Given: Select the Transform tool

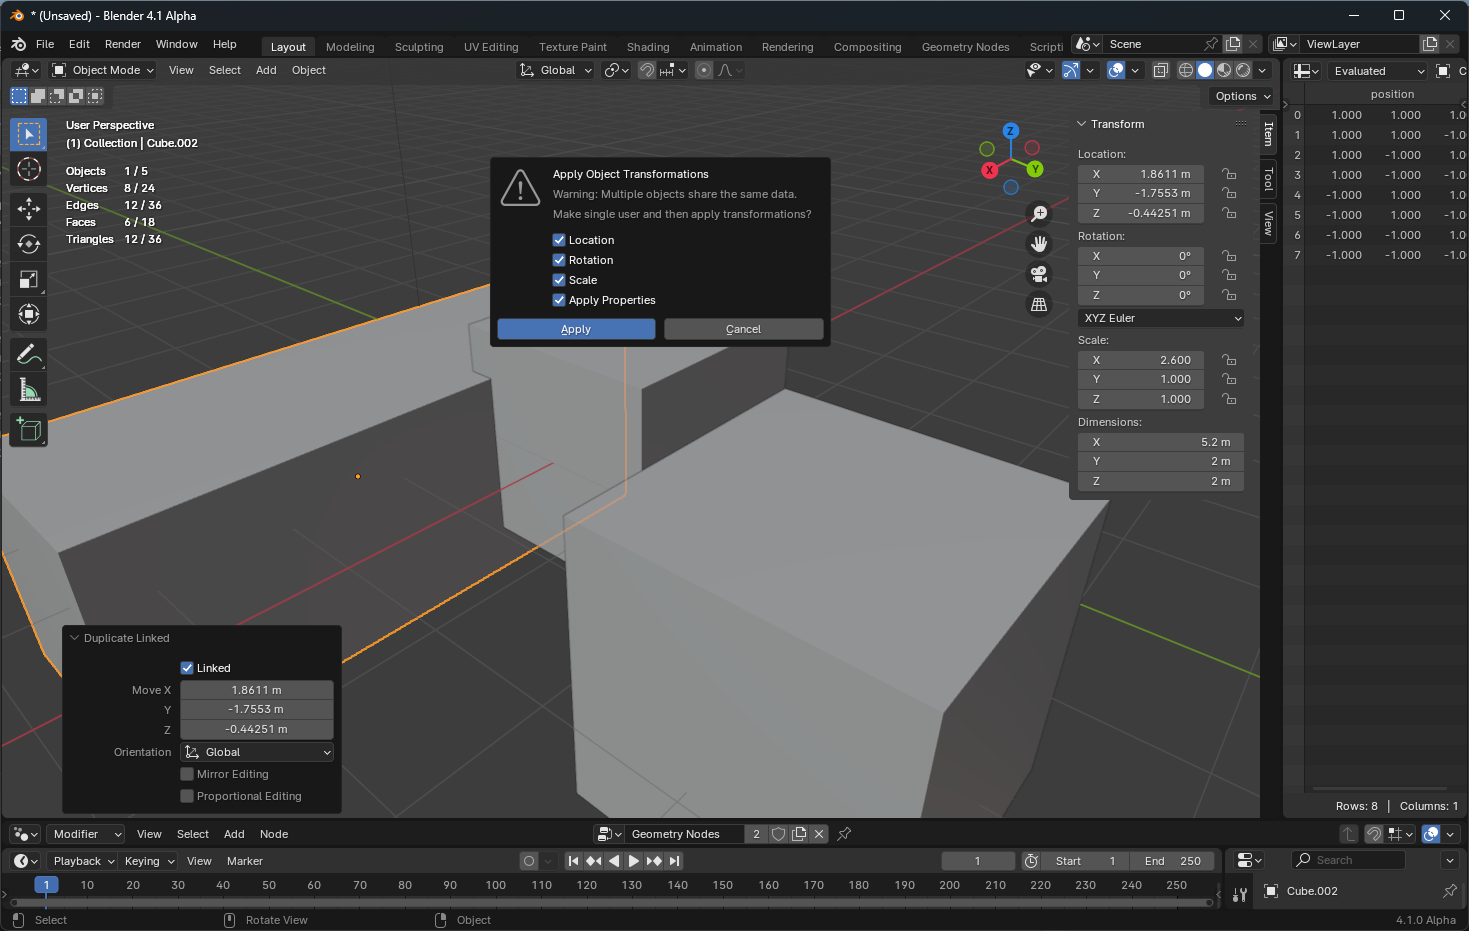Looking at the screenshot, I should pyautogui.click(x=29, y=314).
